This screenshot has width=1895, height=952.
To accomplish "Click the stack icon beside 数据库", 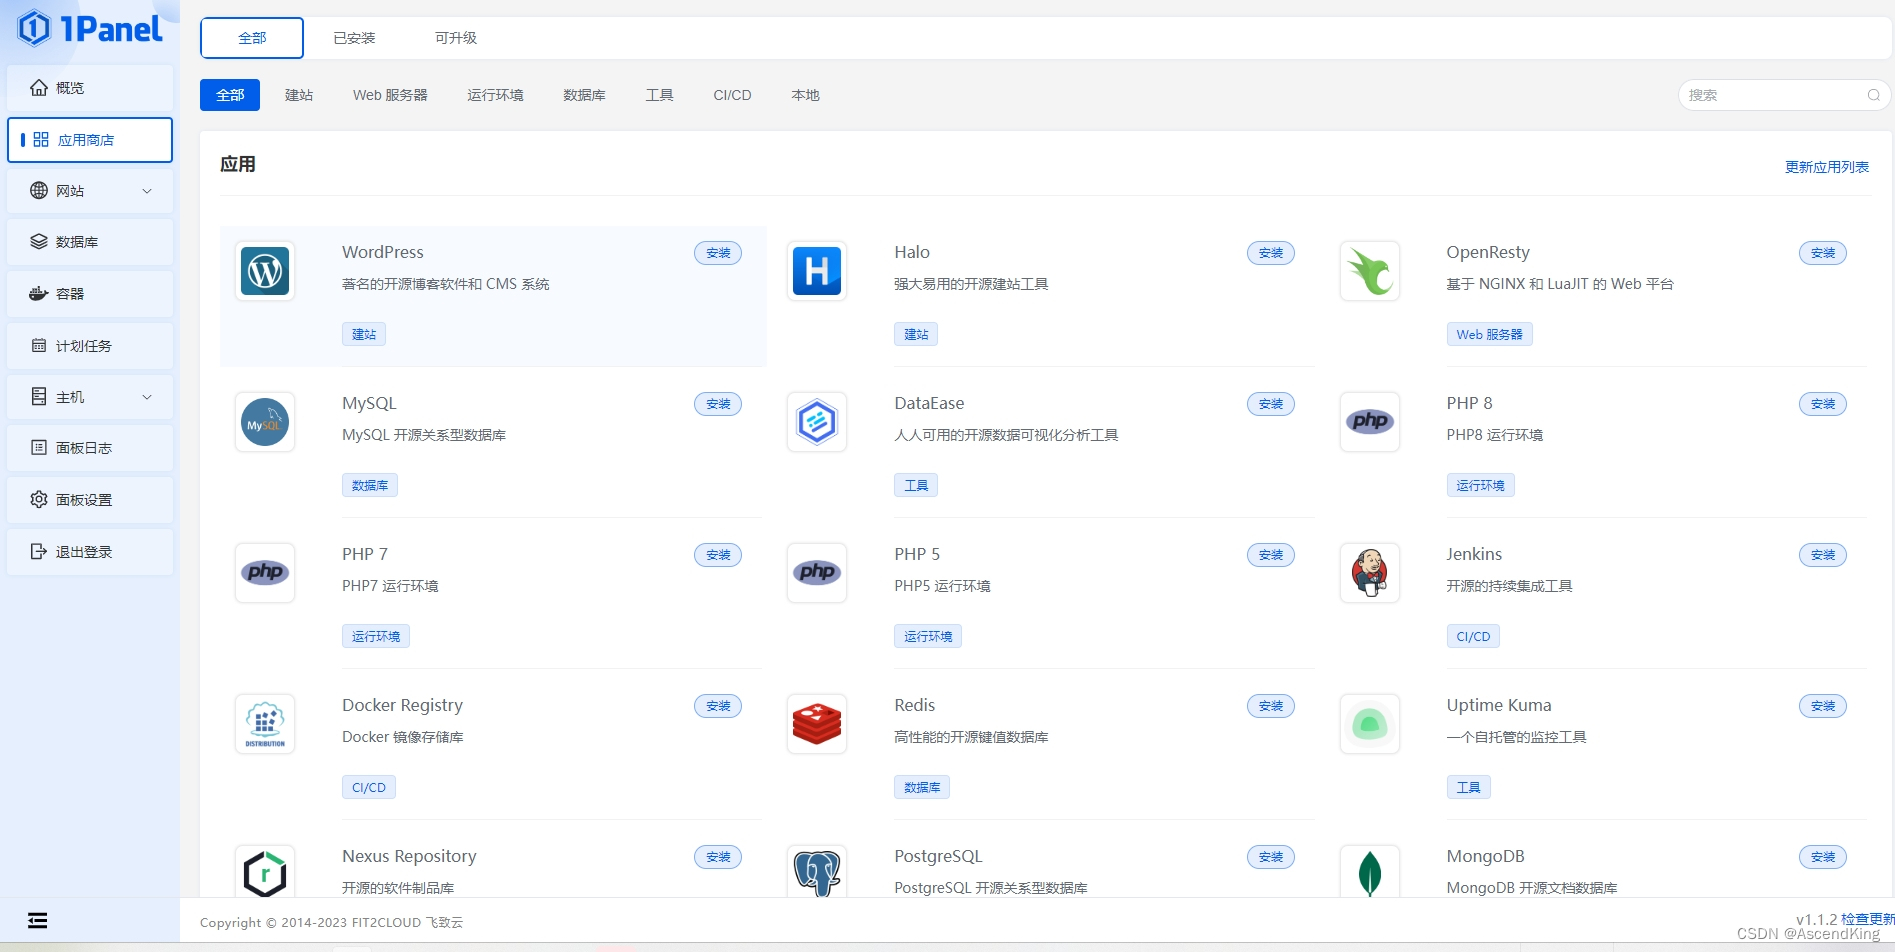I will pyautogui.click(x=39, y=241).
